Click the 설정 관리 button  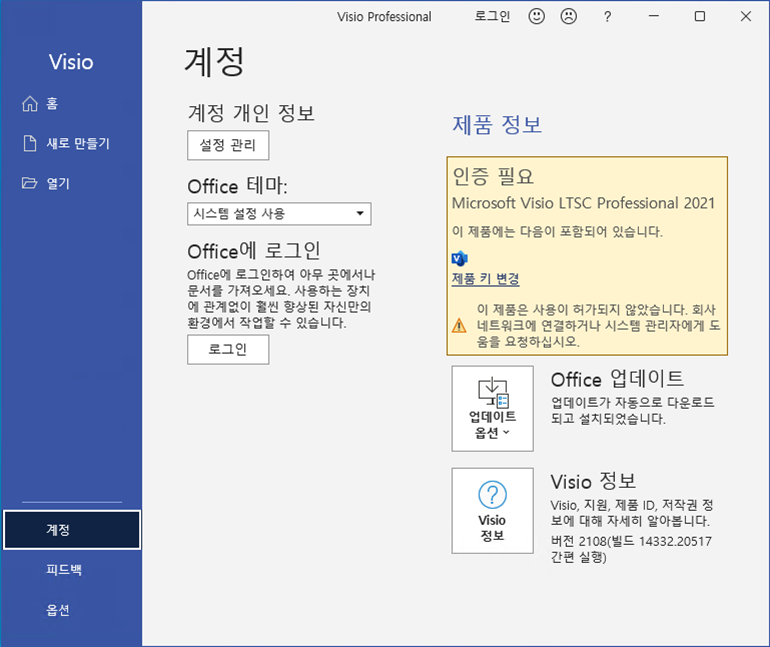pyautogui.click(x=228, y=145)
